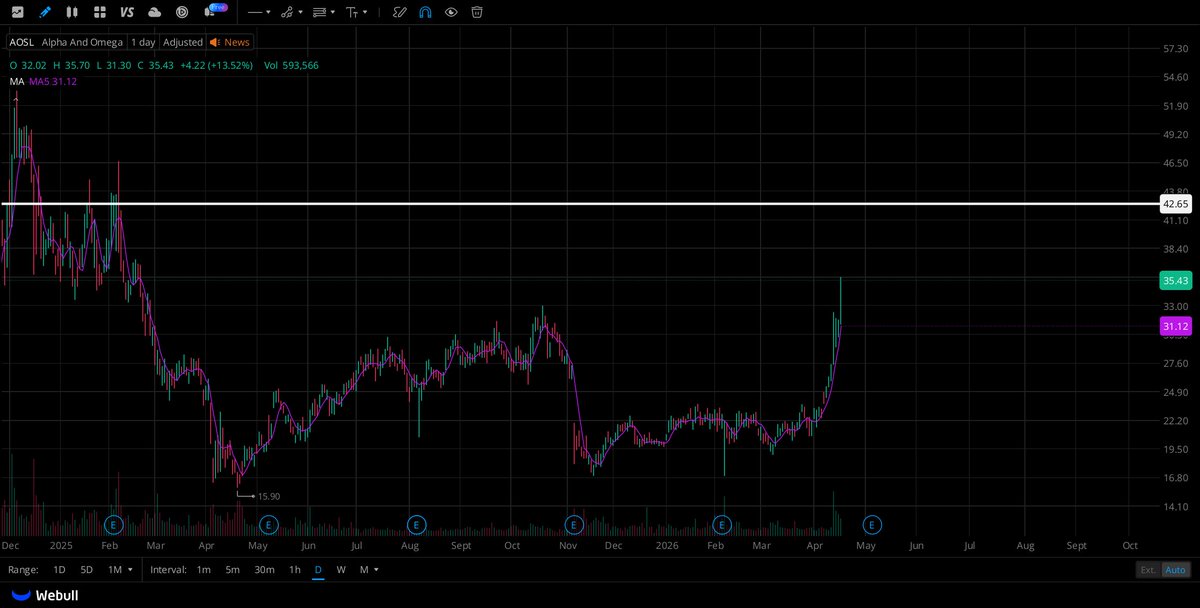Toggle the Auto scale button

(x=1176, y=570)
